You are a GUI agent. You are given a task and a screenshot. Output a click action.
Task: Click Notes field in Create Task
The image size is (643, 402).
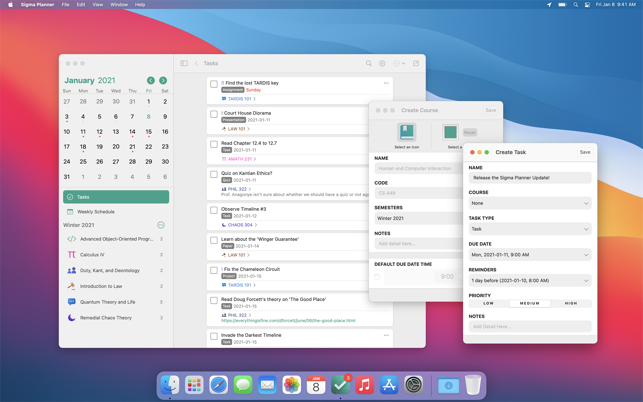coord(530,327)
